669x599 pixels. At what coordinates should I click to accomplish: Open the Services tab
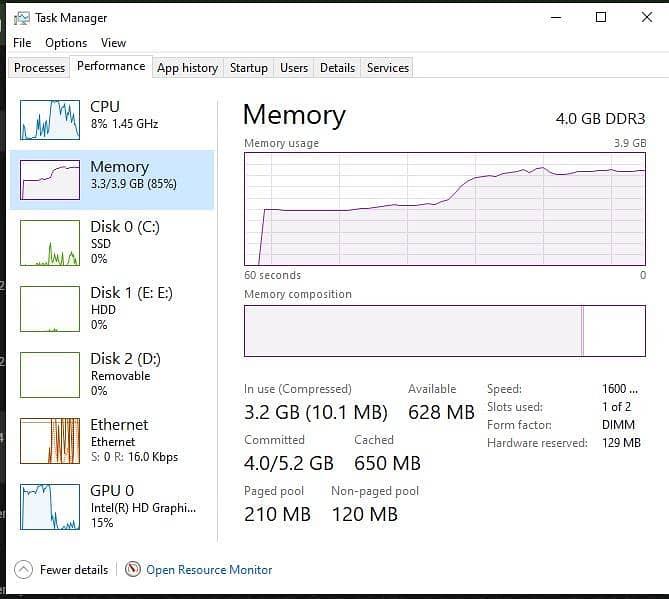tap(388, 68)
